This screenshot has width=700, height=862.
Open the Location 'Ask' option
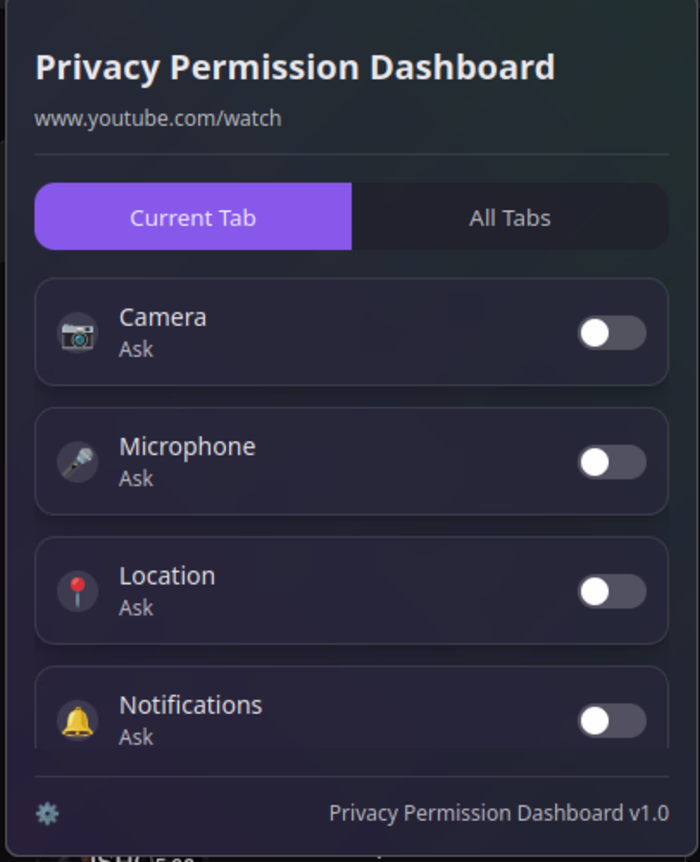coord(136,607)
